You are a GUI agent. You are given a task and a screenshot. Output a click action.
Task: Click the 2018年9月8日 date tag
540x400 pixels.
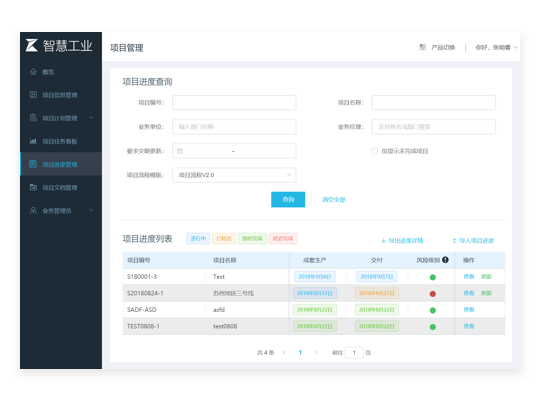pos(315,276)
